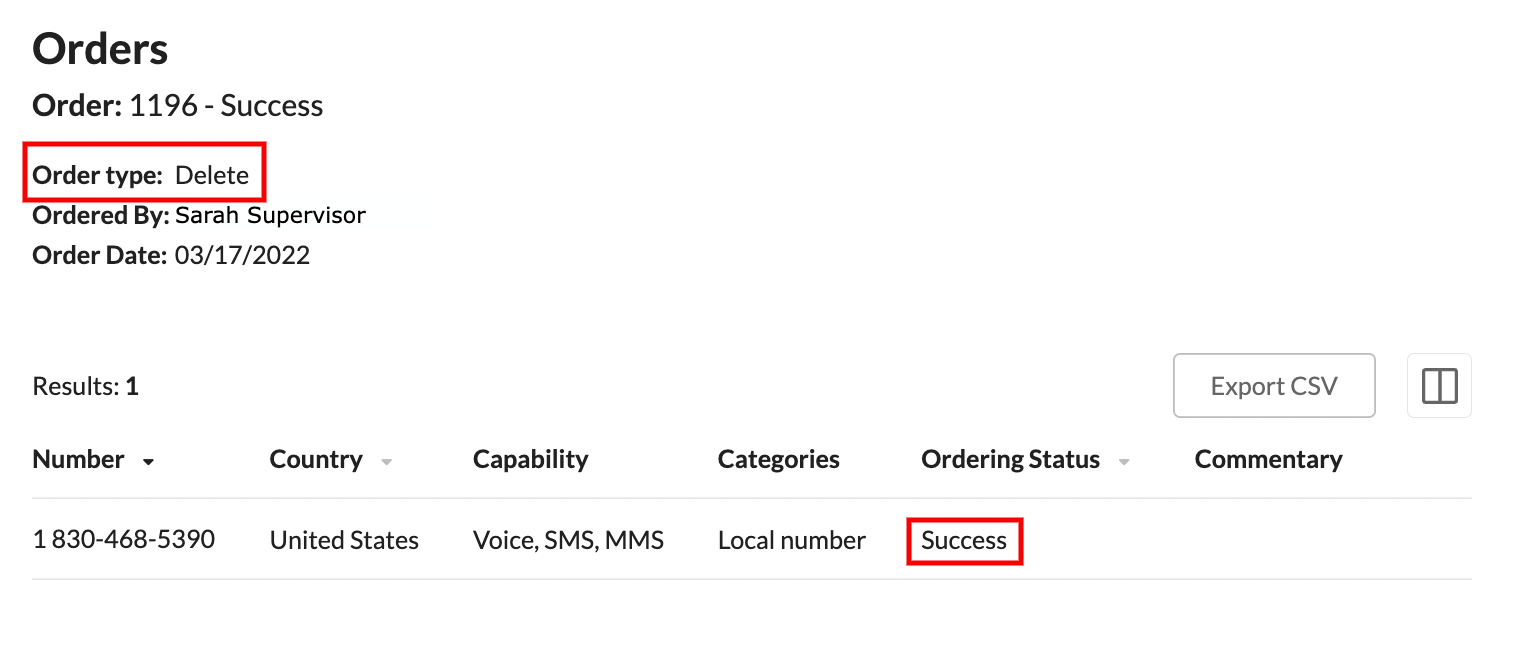
Task: Click the United States cell
Action: [x=344, y=541]
